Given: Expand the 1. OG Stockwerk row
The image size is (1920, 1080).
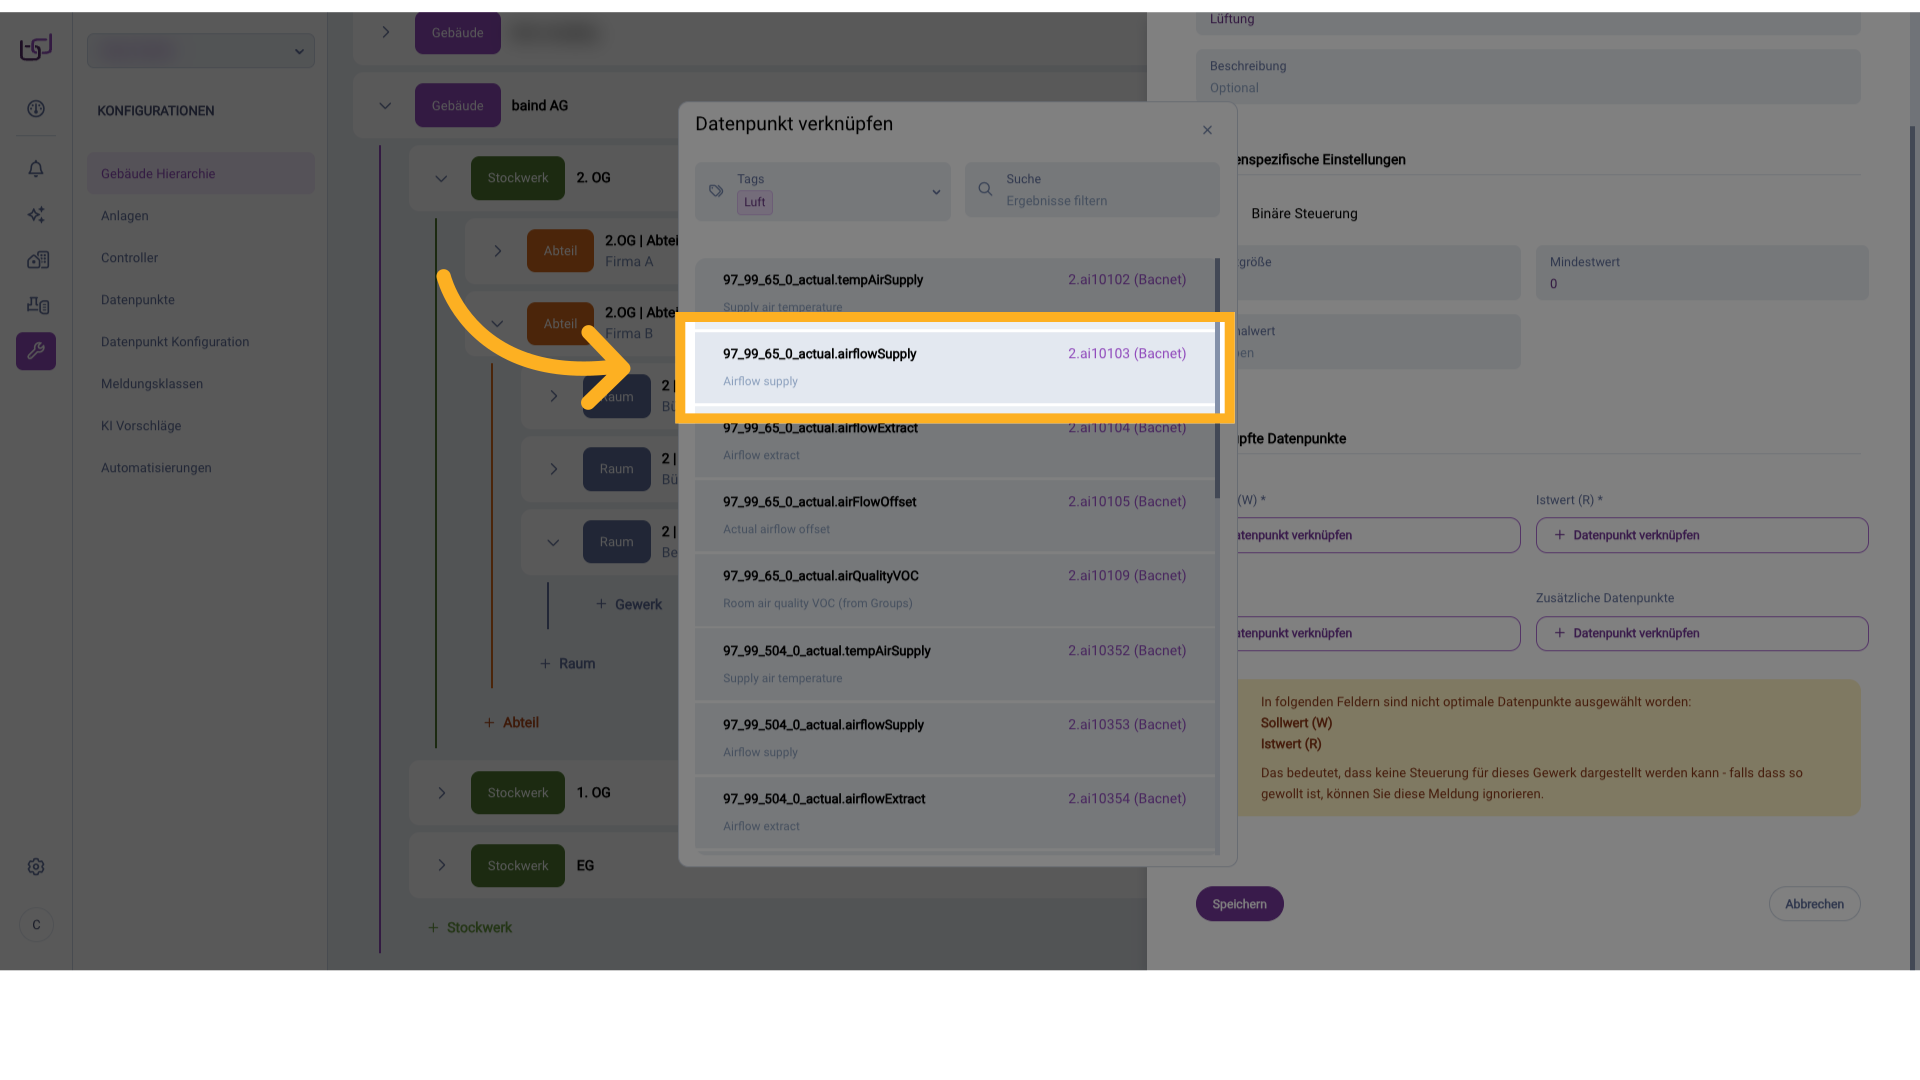Looking at the screenshot, I should click(x=441, y=793).
